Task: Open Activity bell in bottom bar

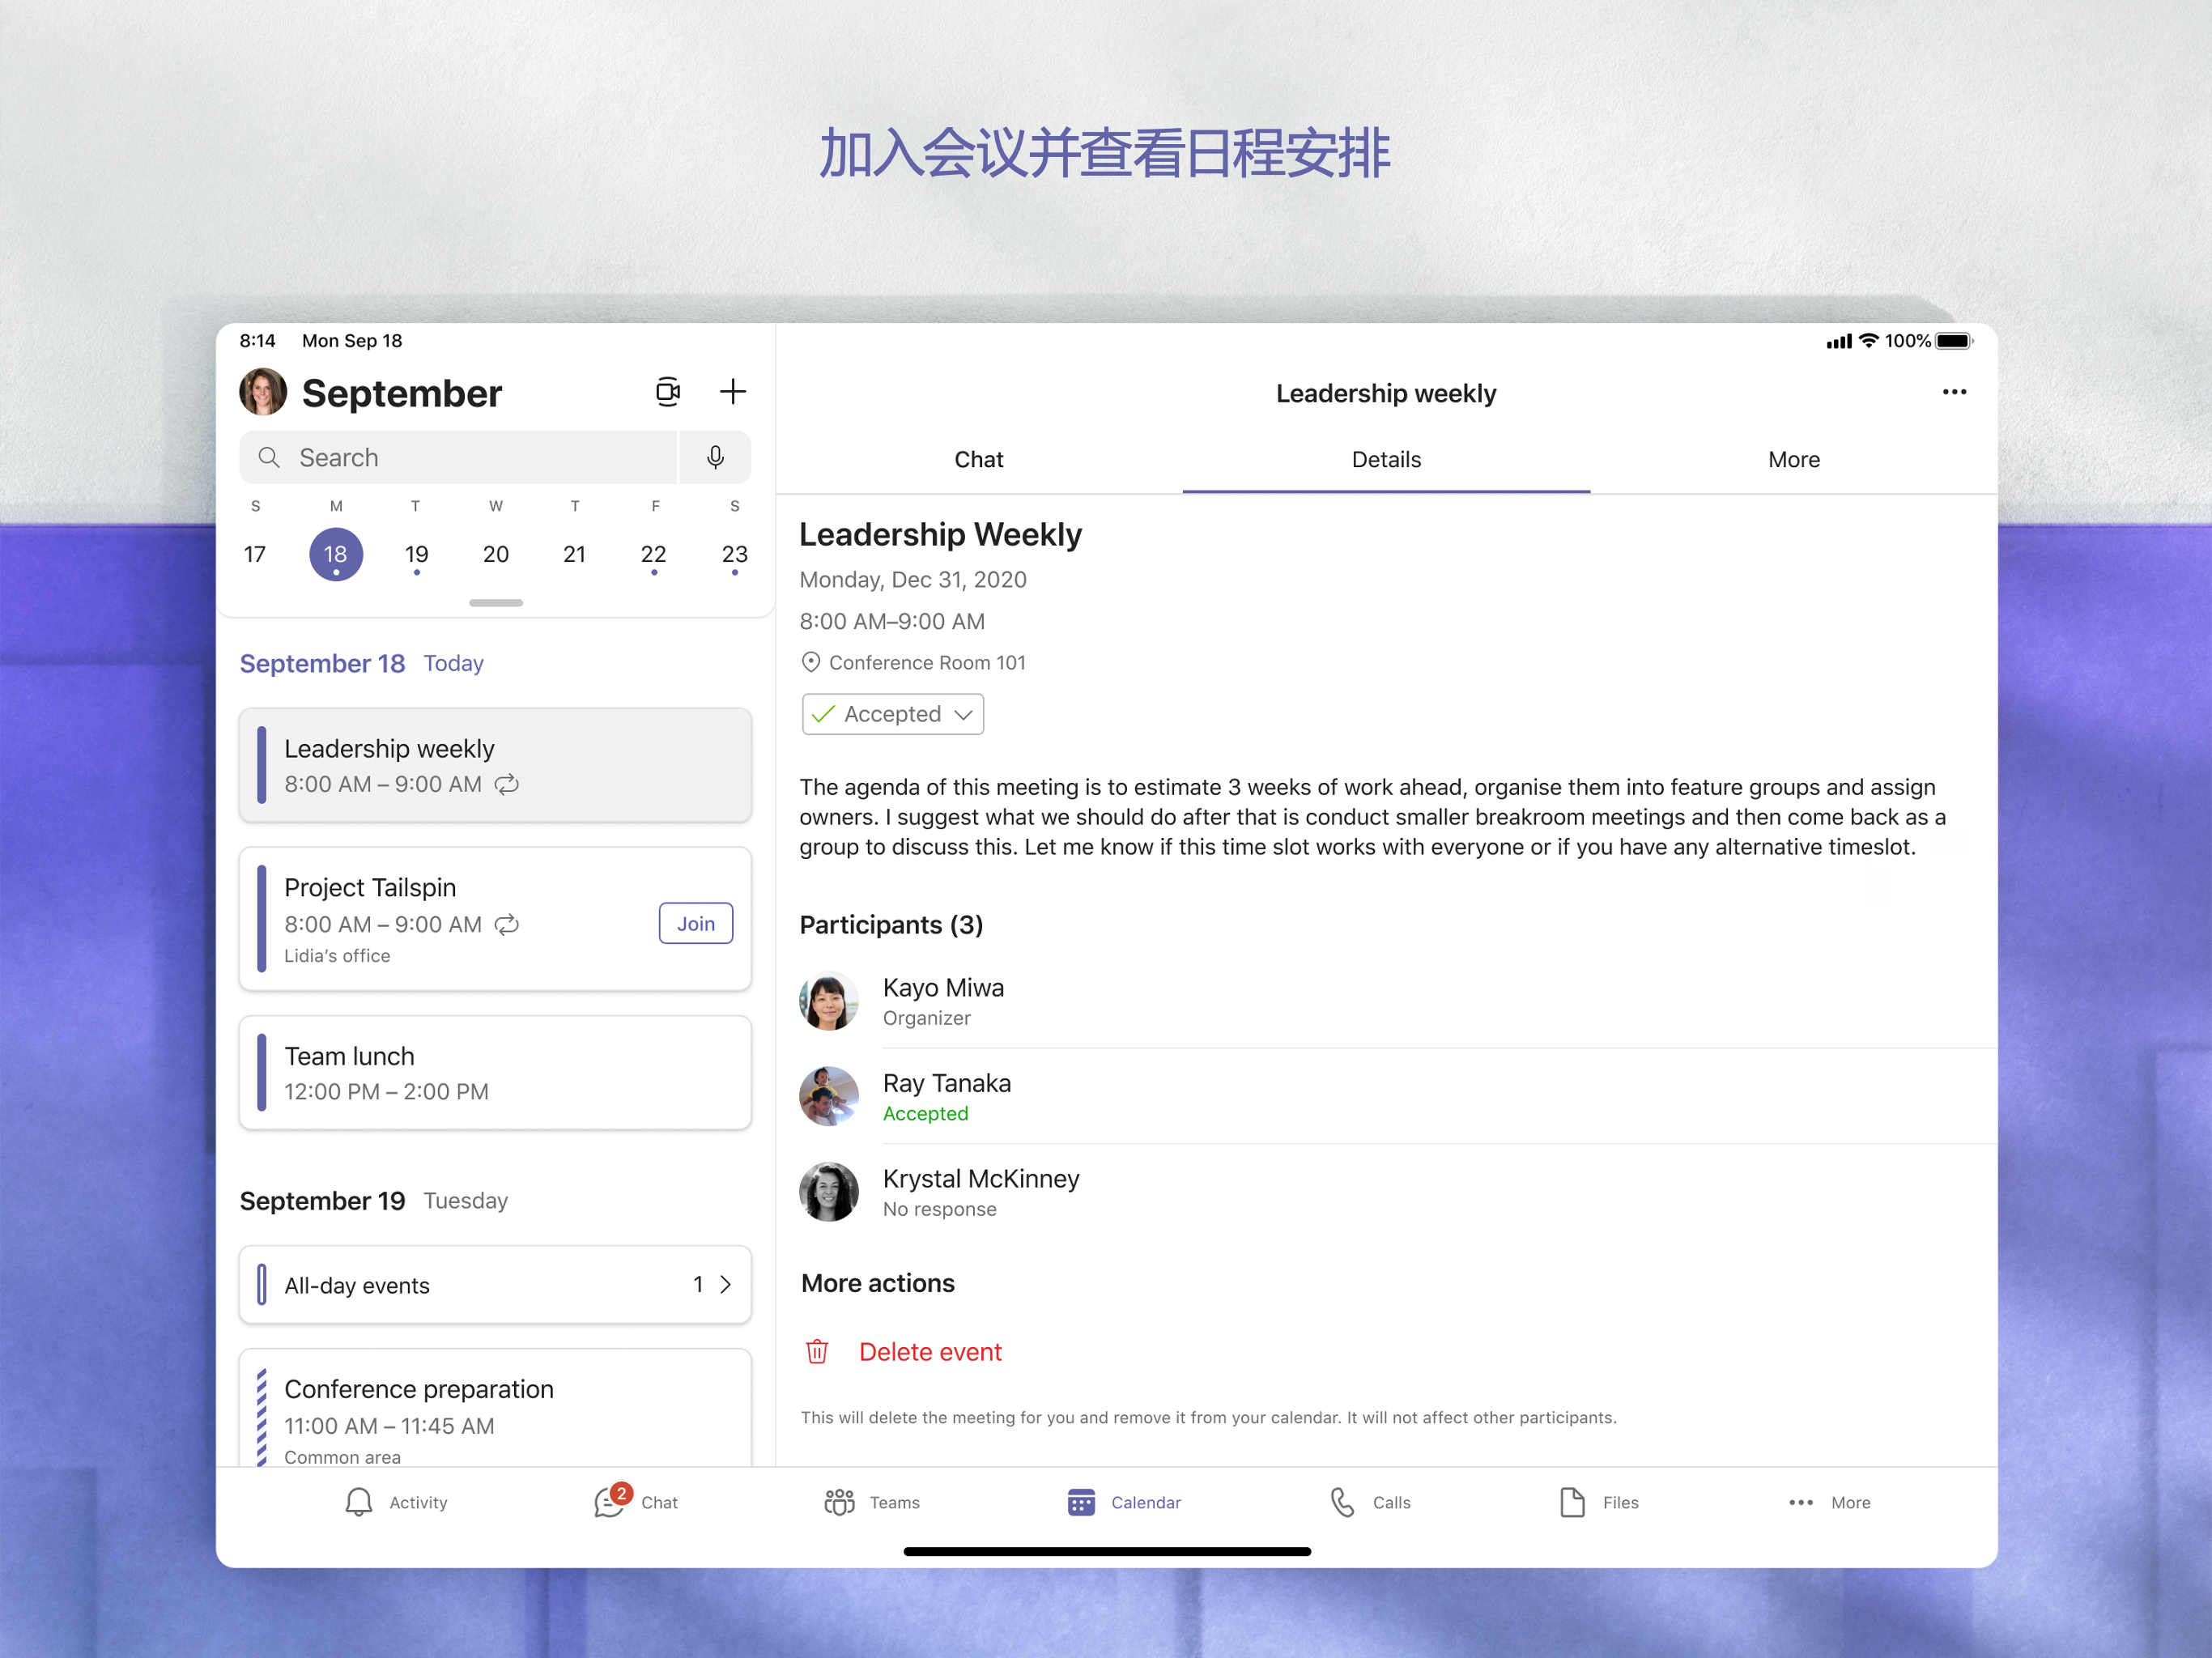Action: tap(359, 1502)
